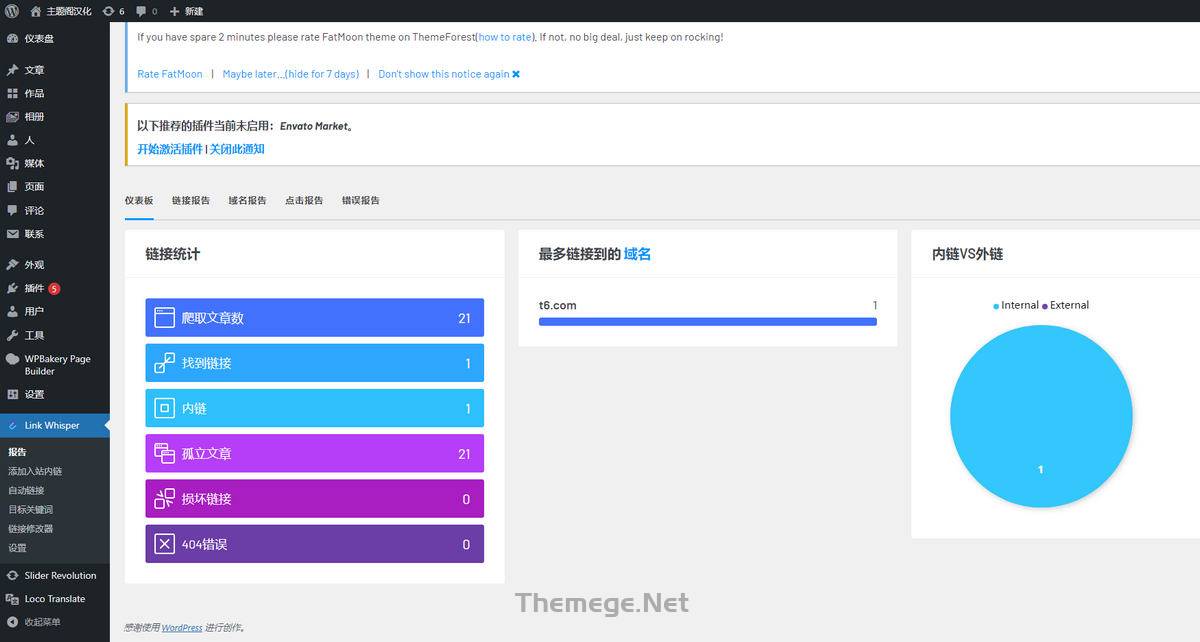The width and height of the screenshot is (1200, 642).
Task: Switch to the 域名报告 tab
Action: pos(247,200)
